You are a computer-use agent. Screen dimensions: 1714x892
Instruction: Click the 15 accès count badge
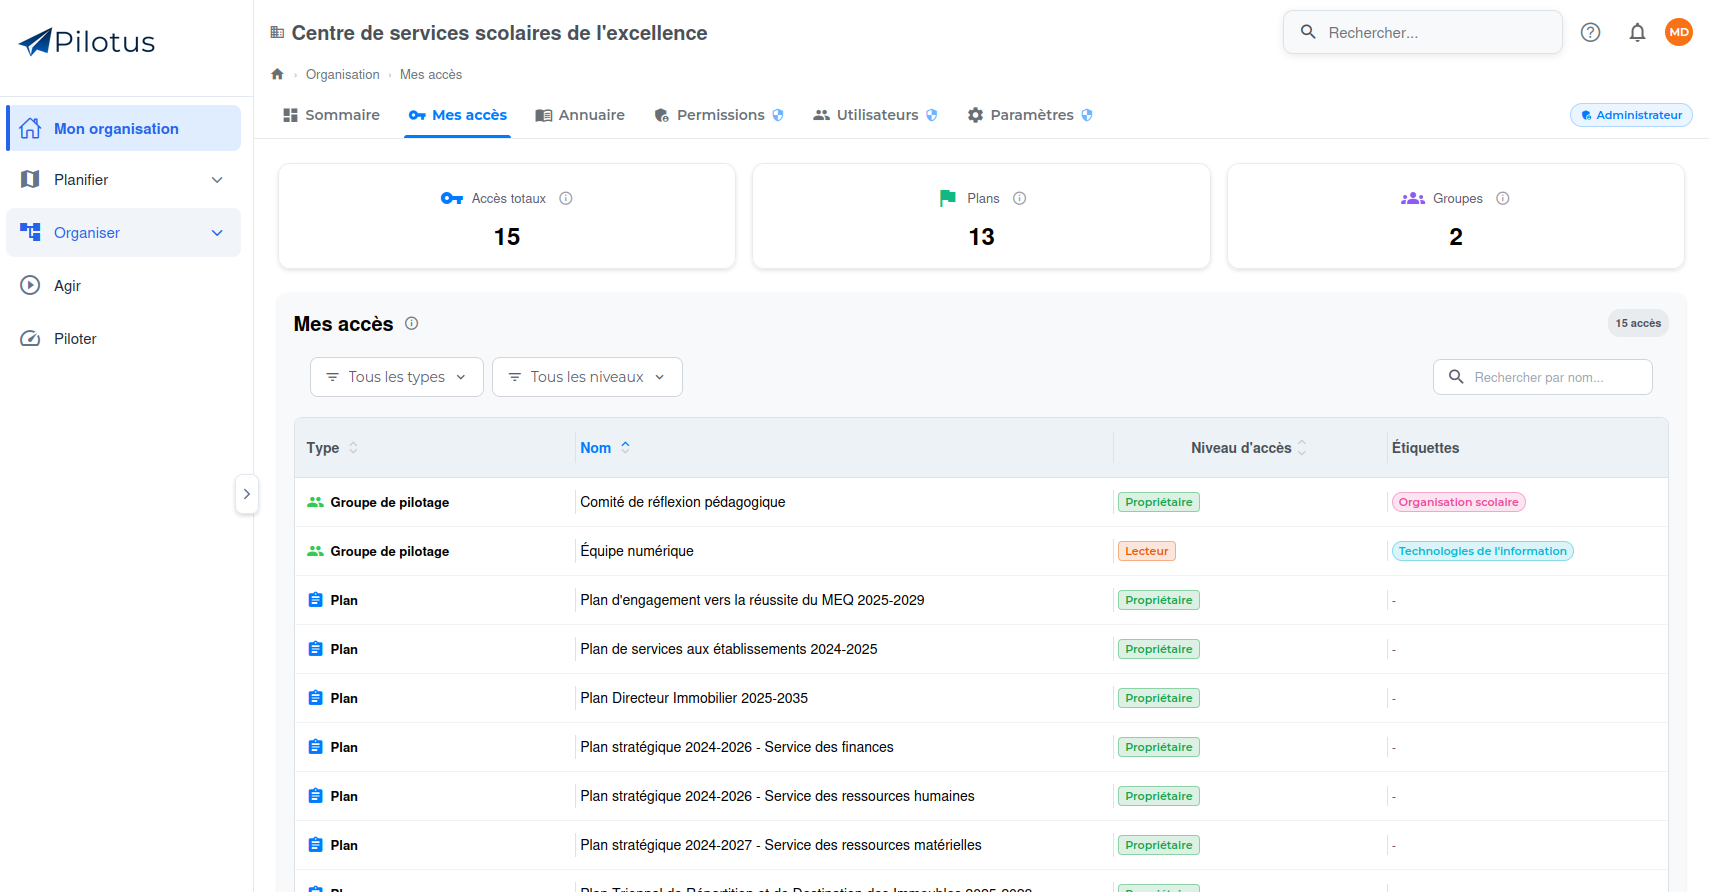click(x=1638, y=323)
